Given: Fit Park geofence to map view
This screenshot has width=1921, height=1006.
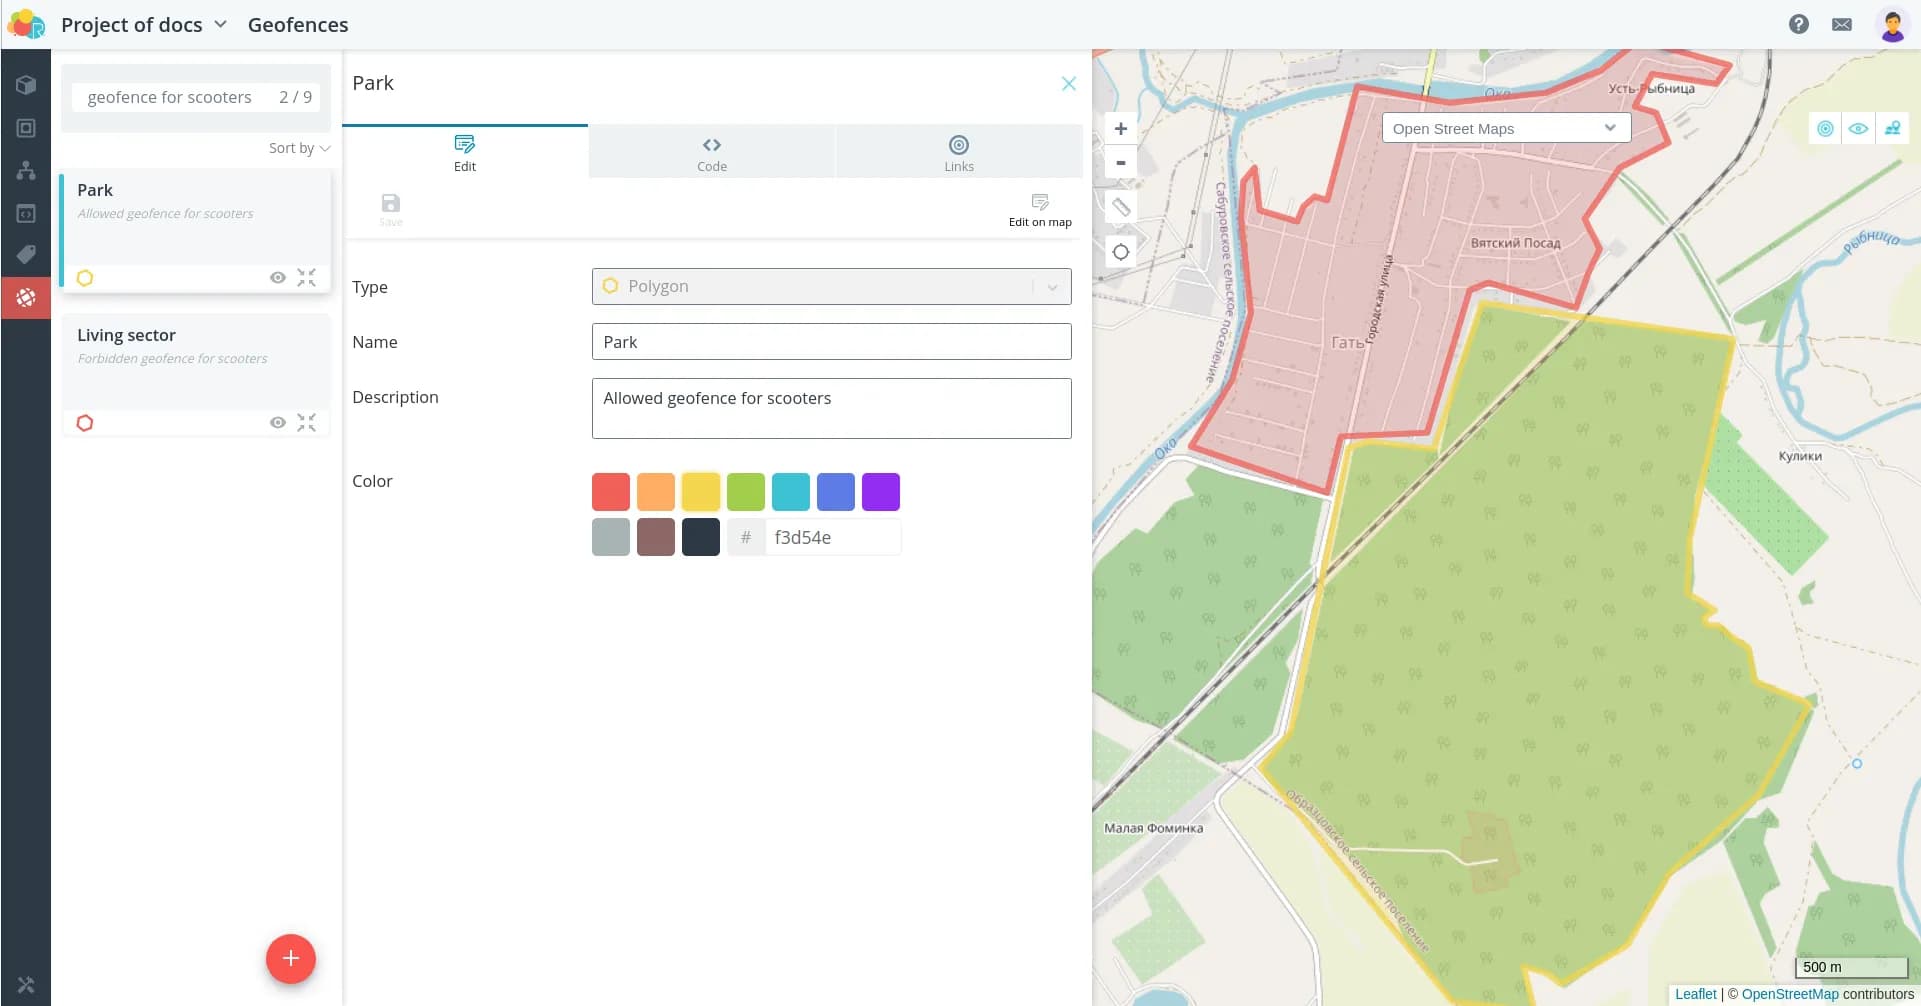Looking at the screenshot, I should [306, 278].
